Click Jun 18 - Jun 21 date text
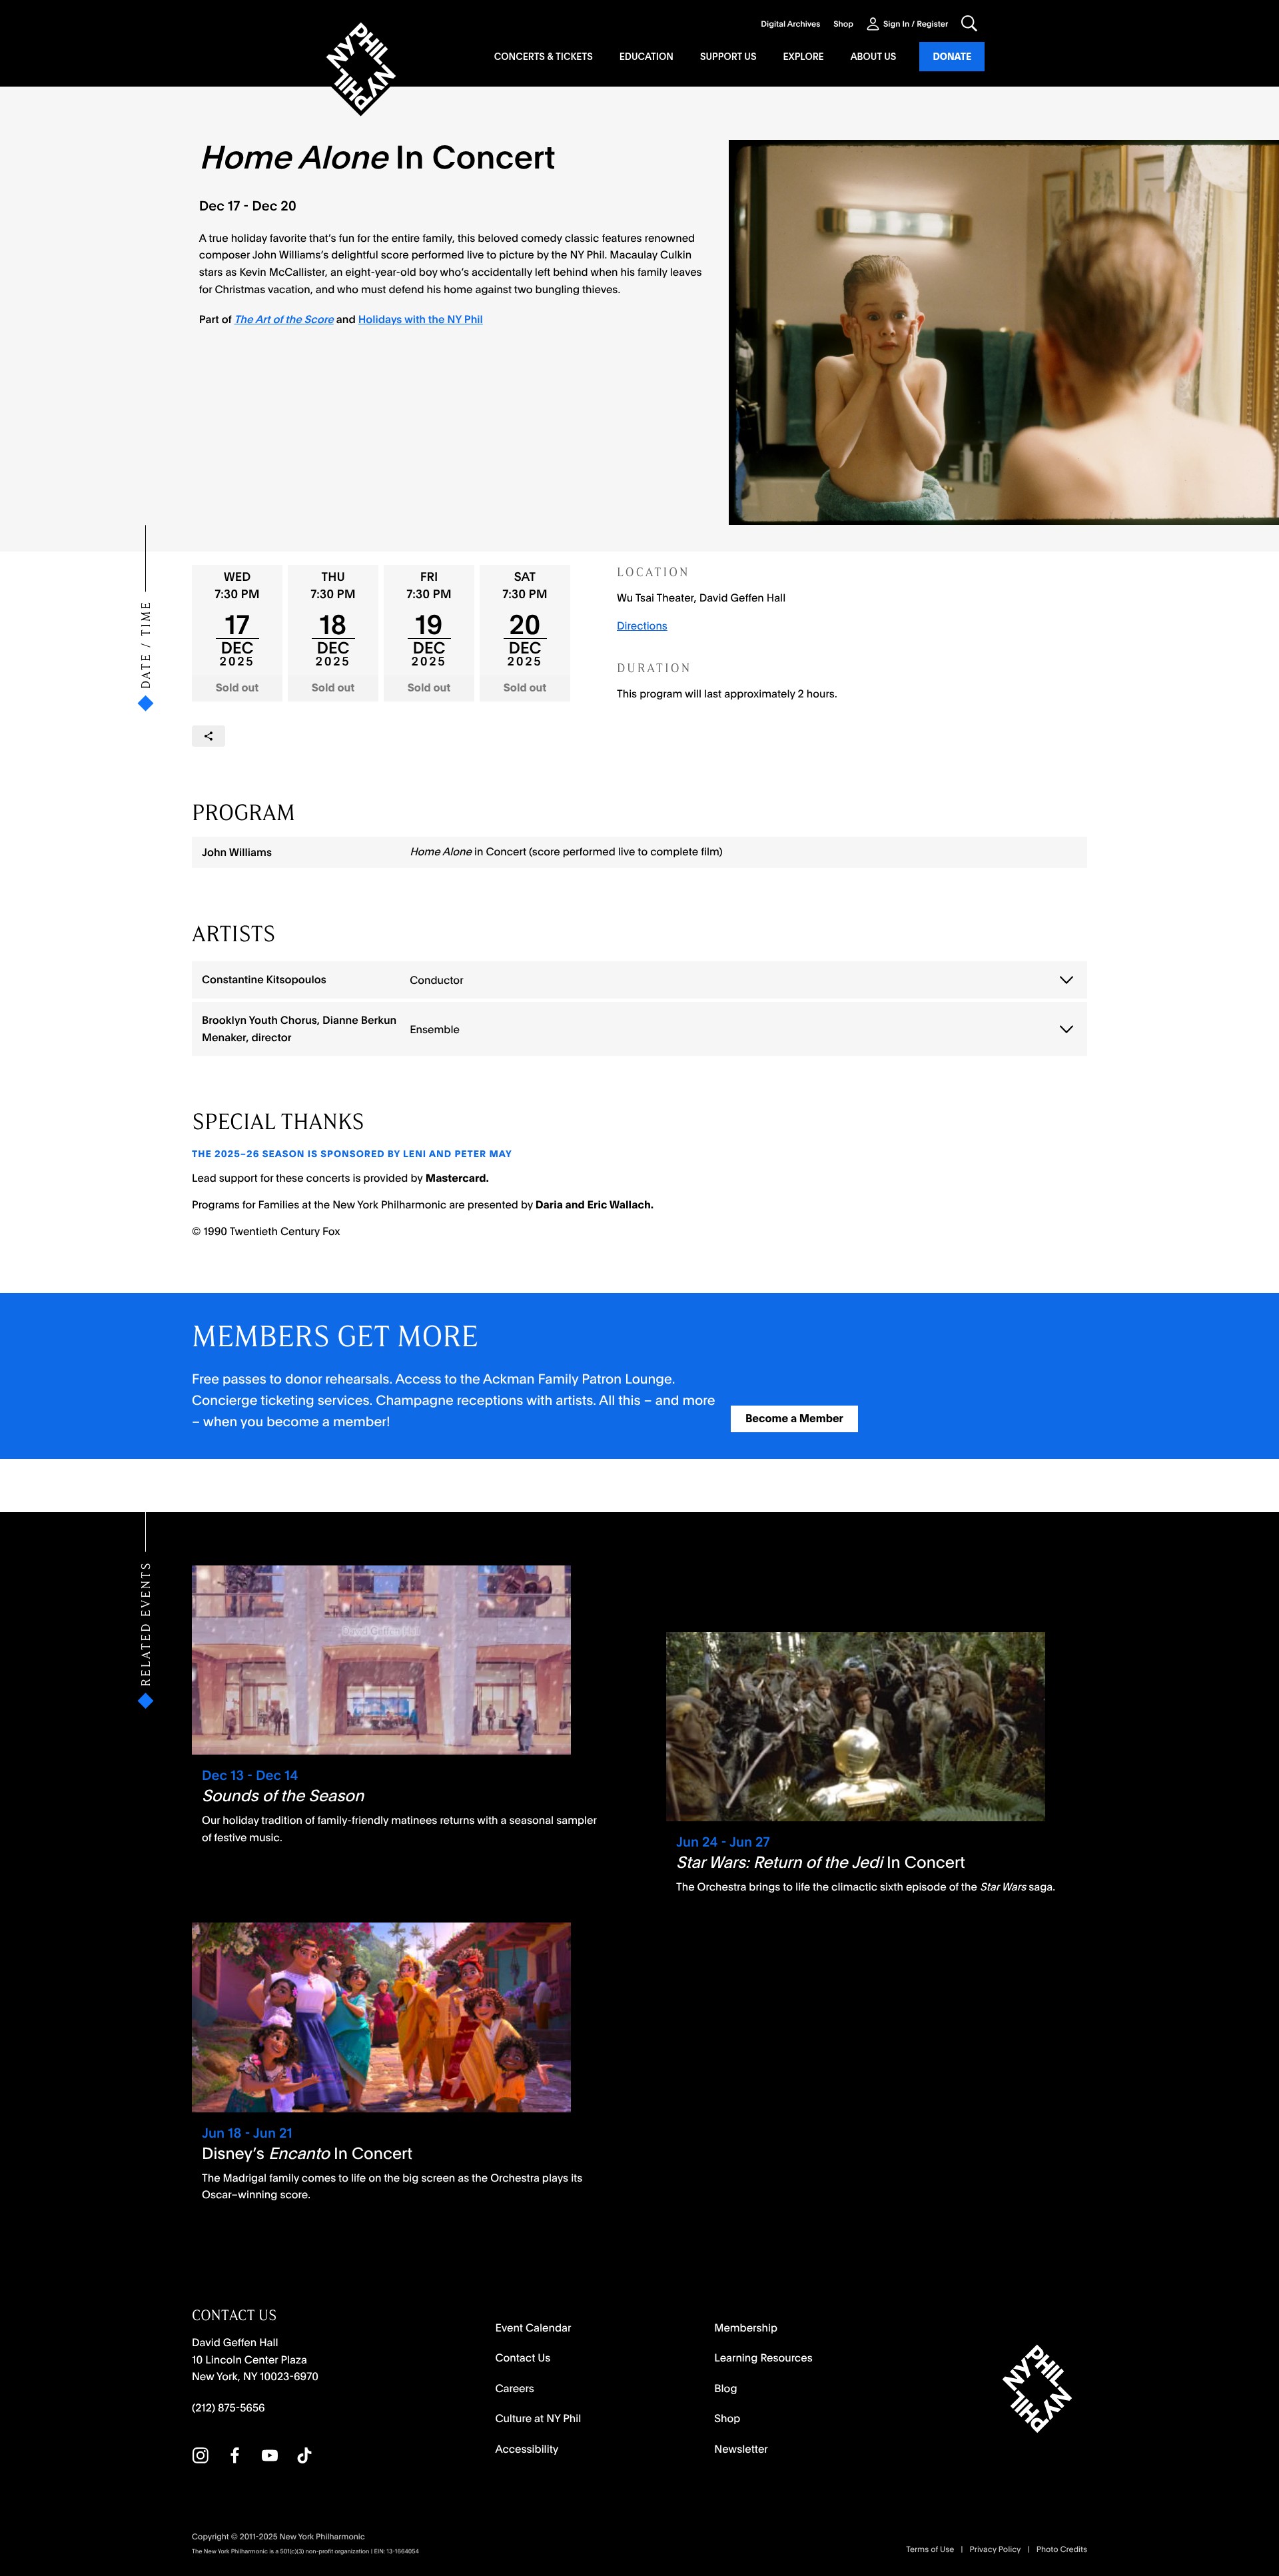The width and height of the screenshot is (1279, 2576). tap(247, 2133)
